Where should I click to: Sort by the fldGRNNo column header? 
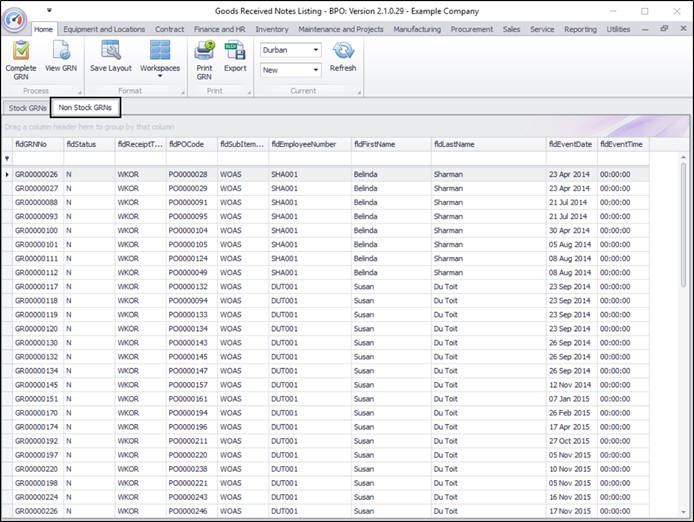(x=37, y=144)
